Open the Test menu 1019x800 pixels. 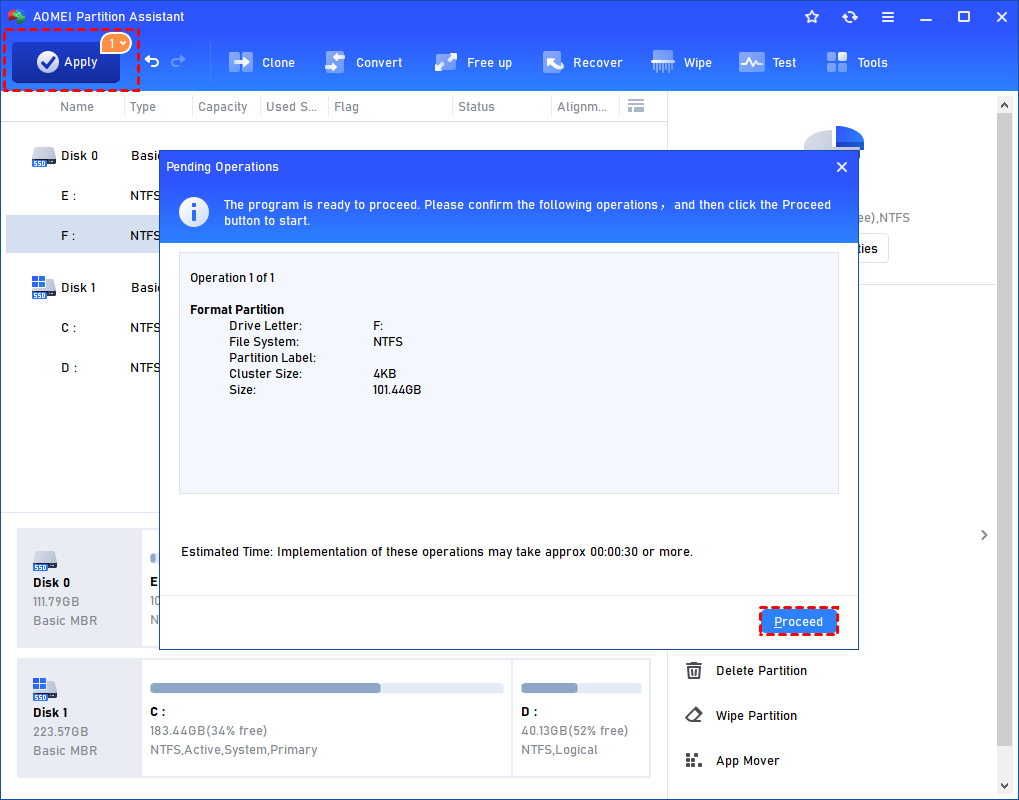767,62
